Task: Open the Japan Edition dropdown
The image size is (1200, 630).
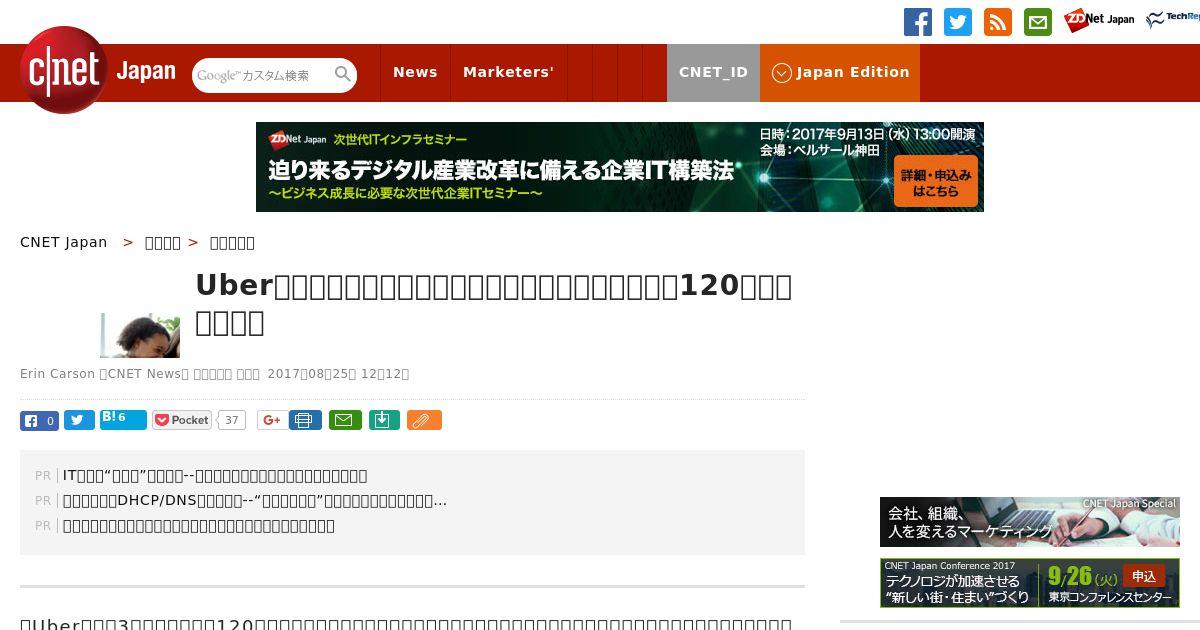Action: (x=840, y=72)
